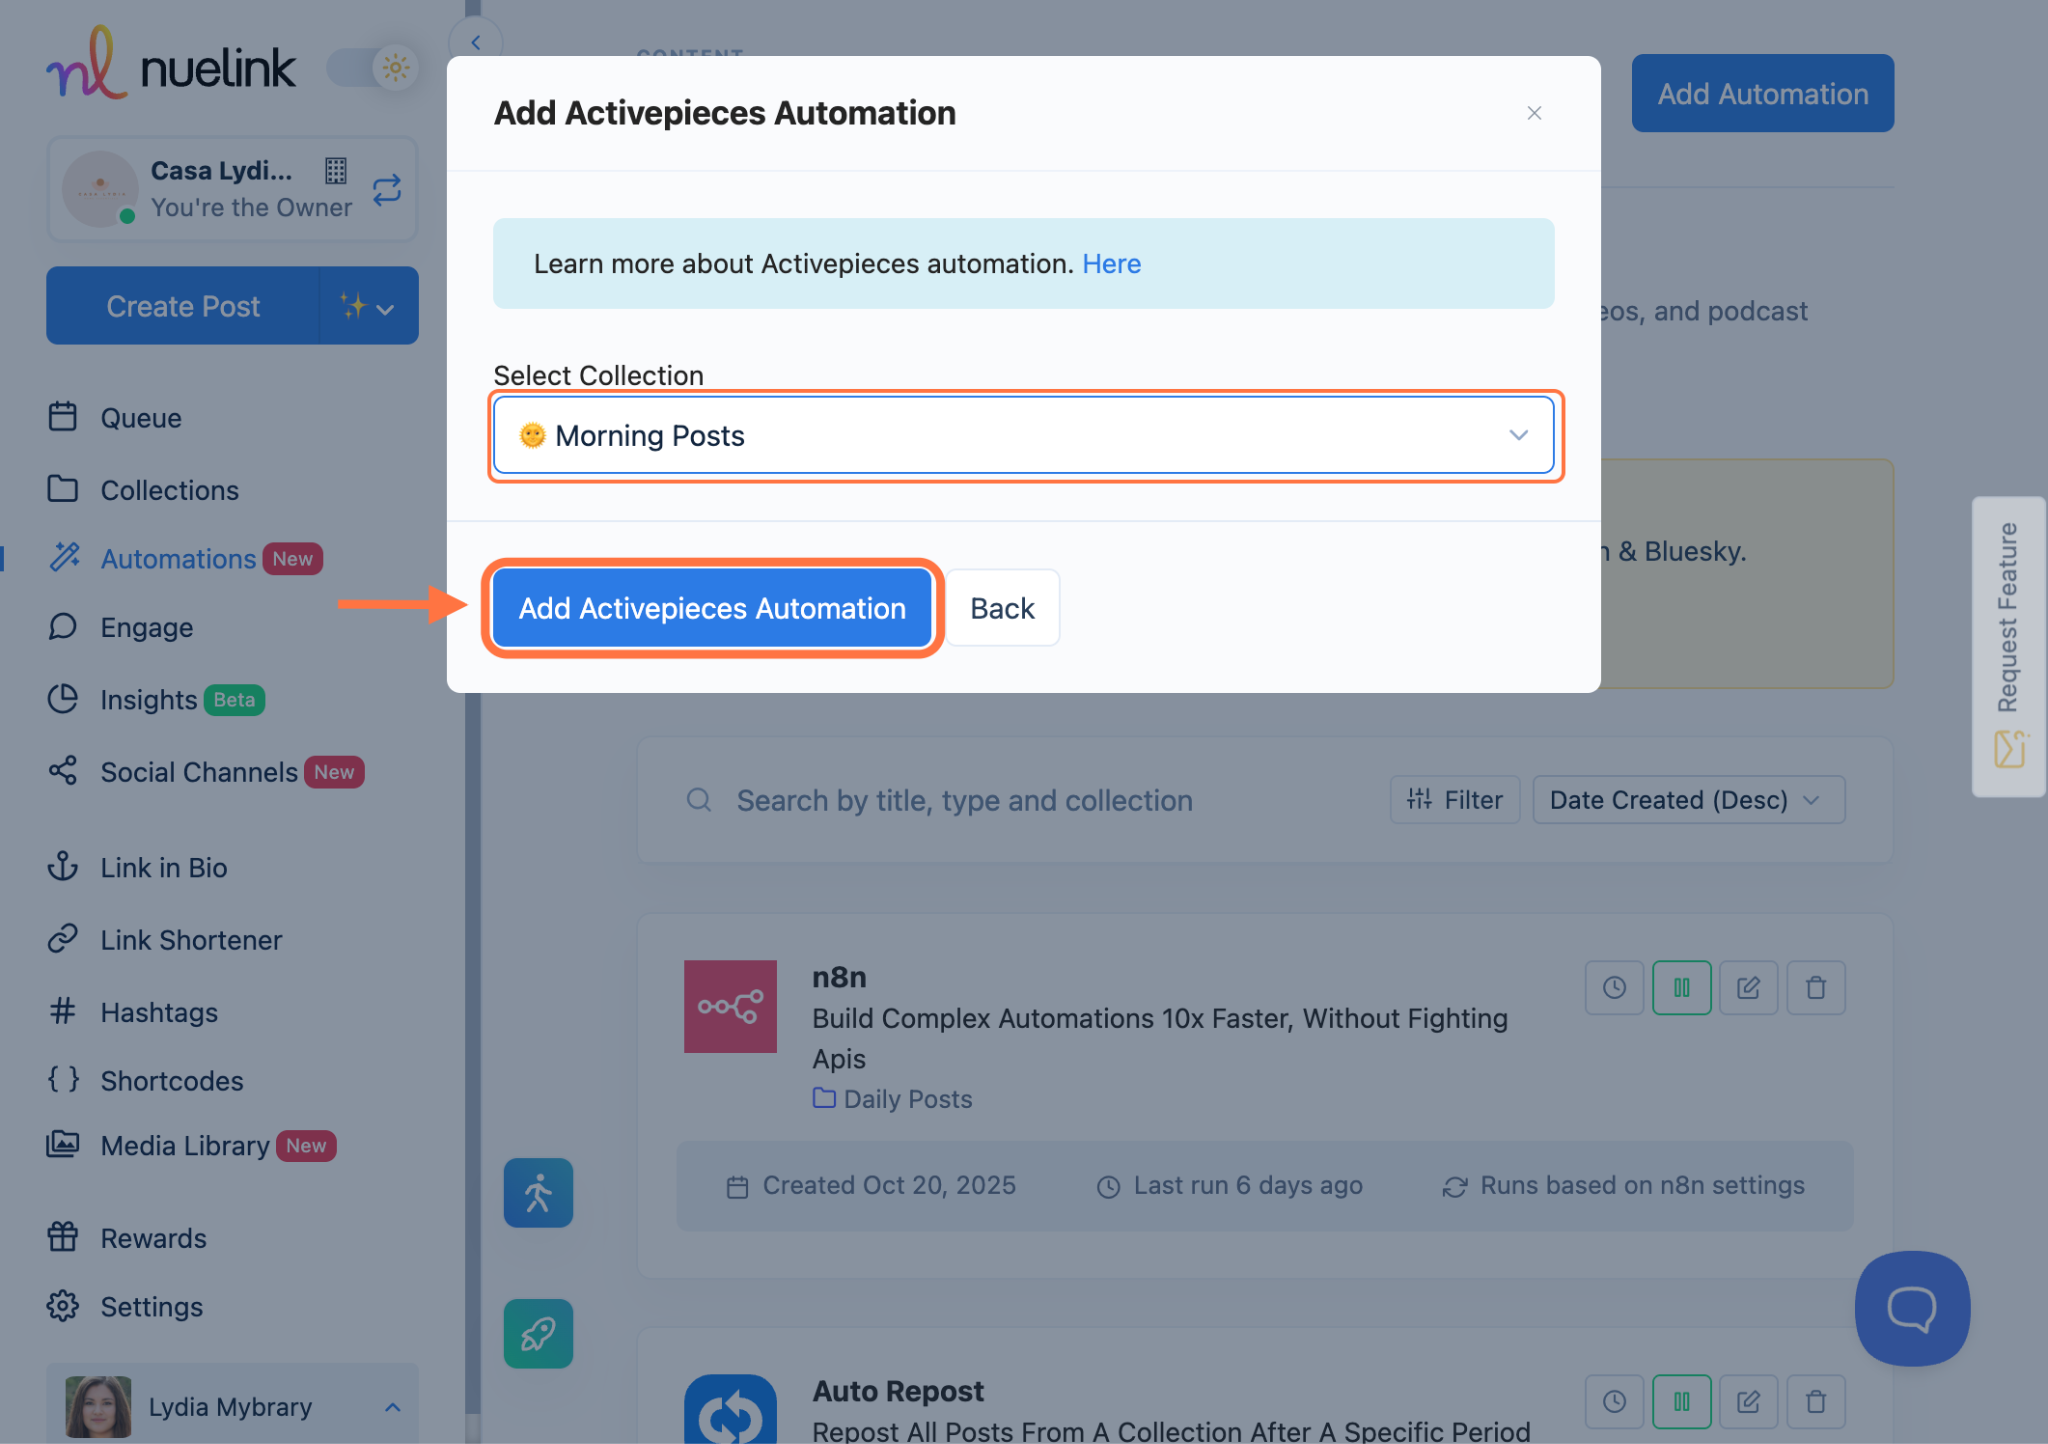Click the workspace switch arrows icon
This screenshot has height=1444, width=2048.
coord(387,189)
